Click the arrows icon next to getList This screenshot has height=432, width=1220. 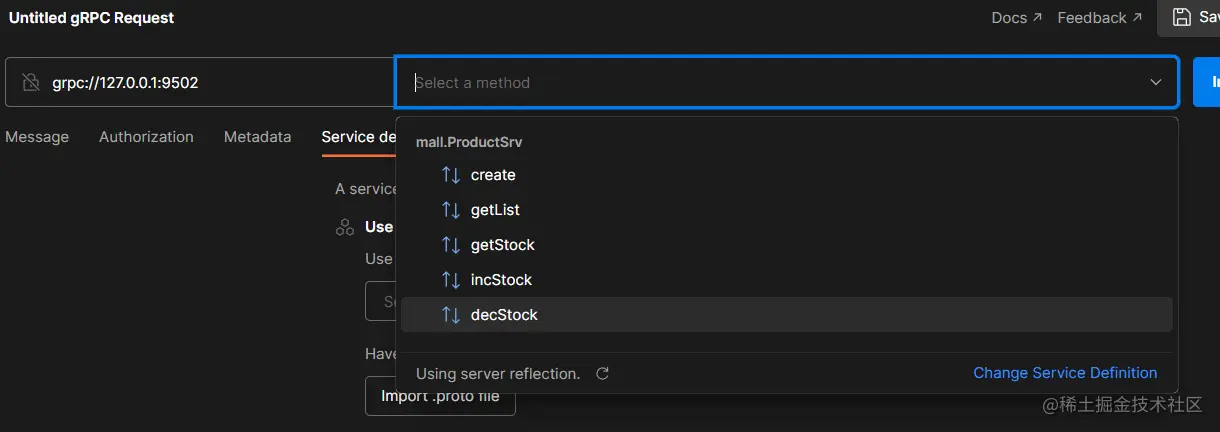(x=451, y=210)
